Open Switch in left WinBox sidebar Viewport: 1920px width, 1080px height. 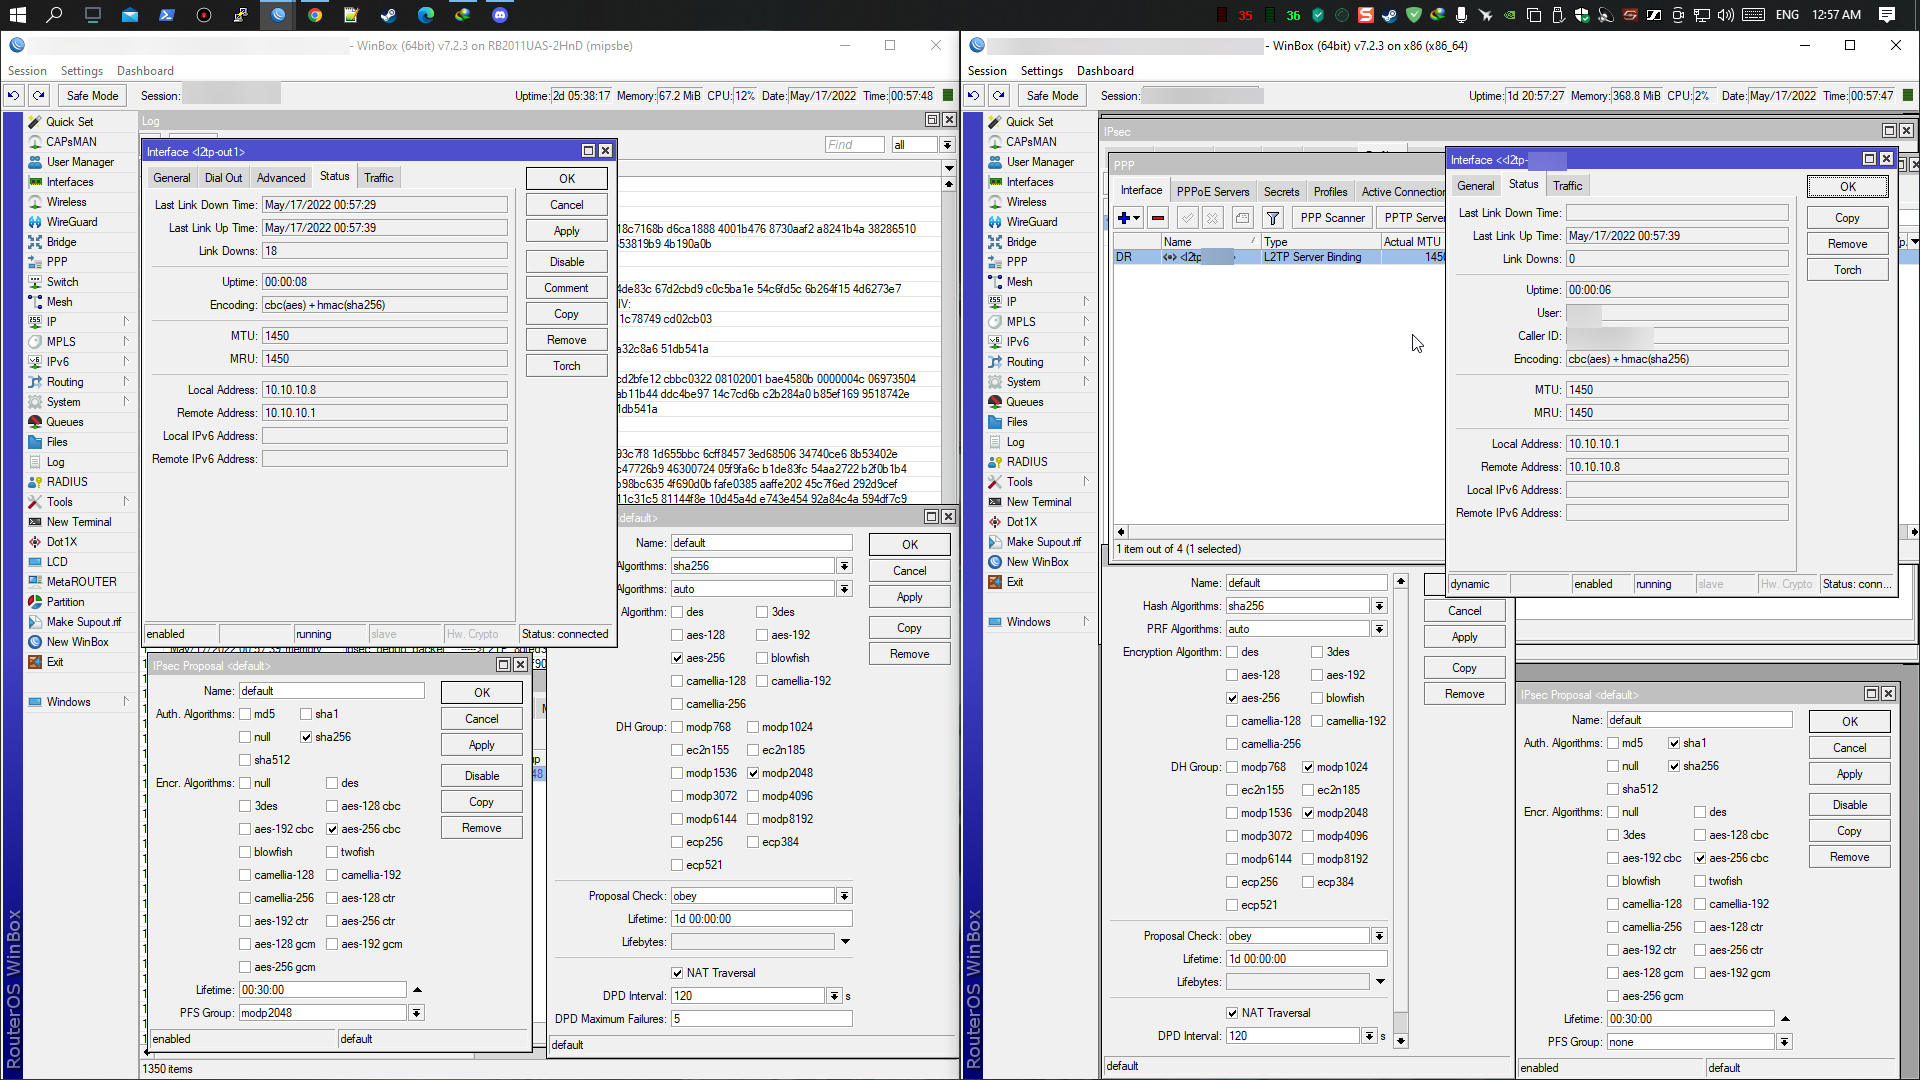[62, 282]
